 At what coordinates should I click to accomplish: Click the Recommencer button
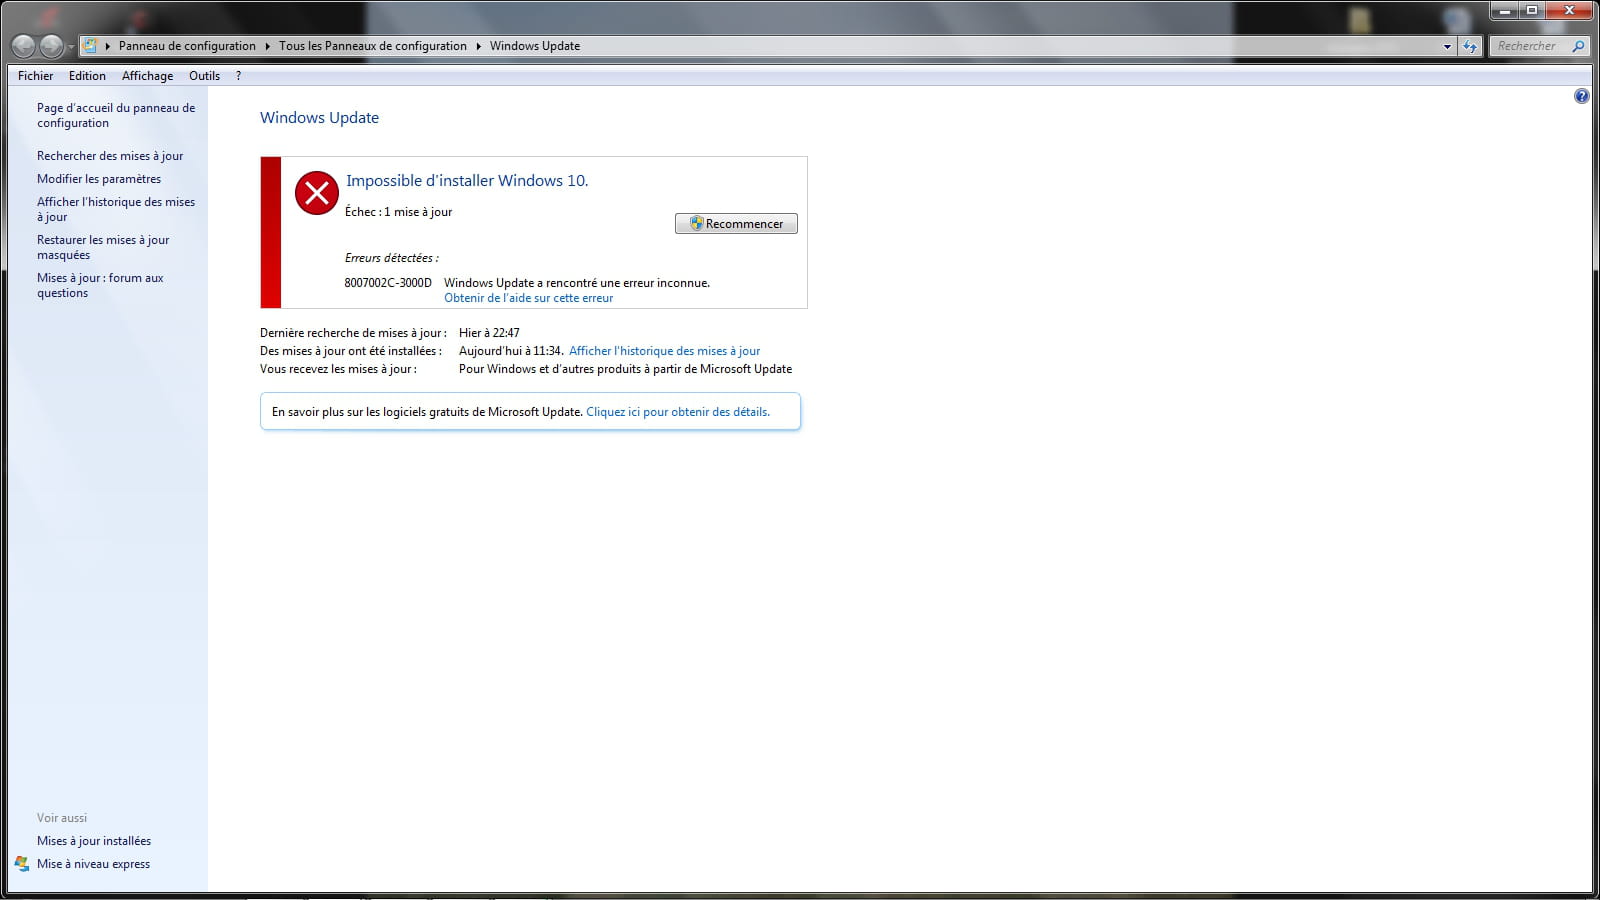tap(736, 224)
